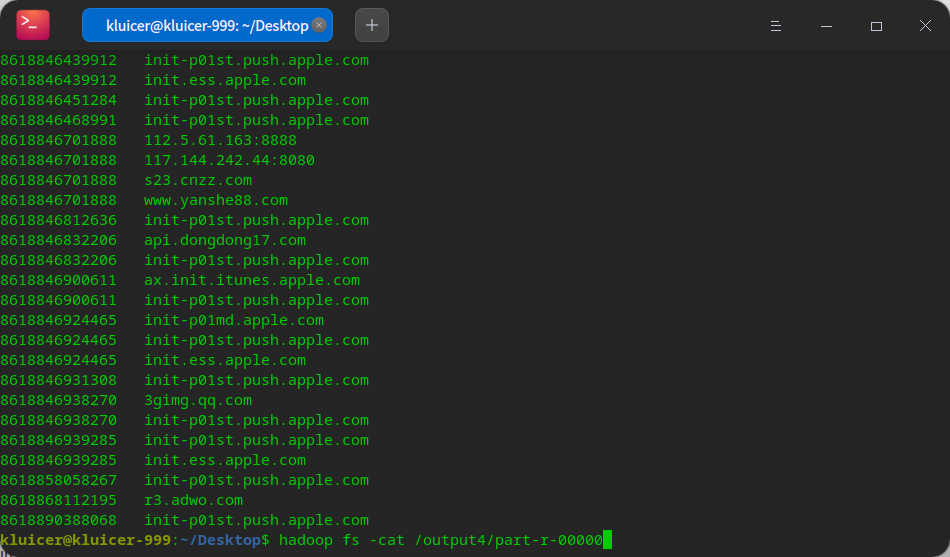The height and width of the screenshot is (557, 950).
Task: Click the ~/Desktop path in the prompt
Action: click(x=221, y=540)
